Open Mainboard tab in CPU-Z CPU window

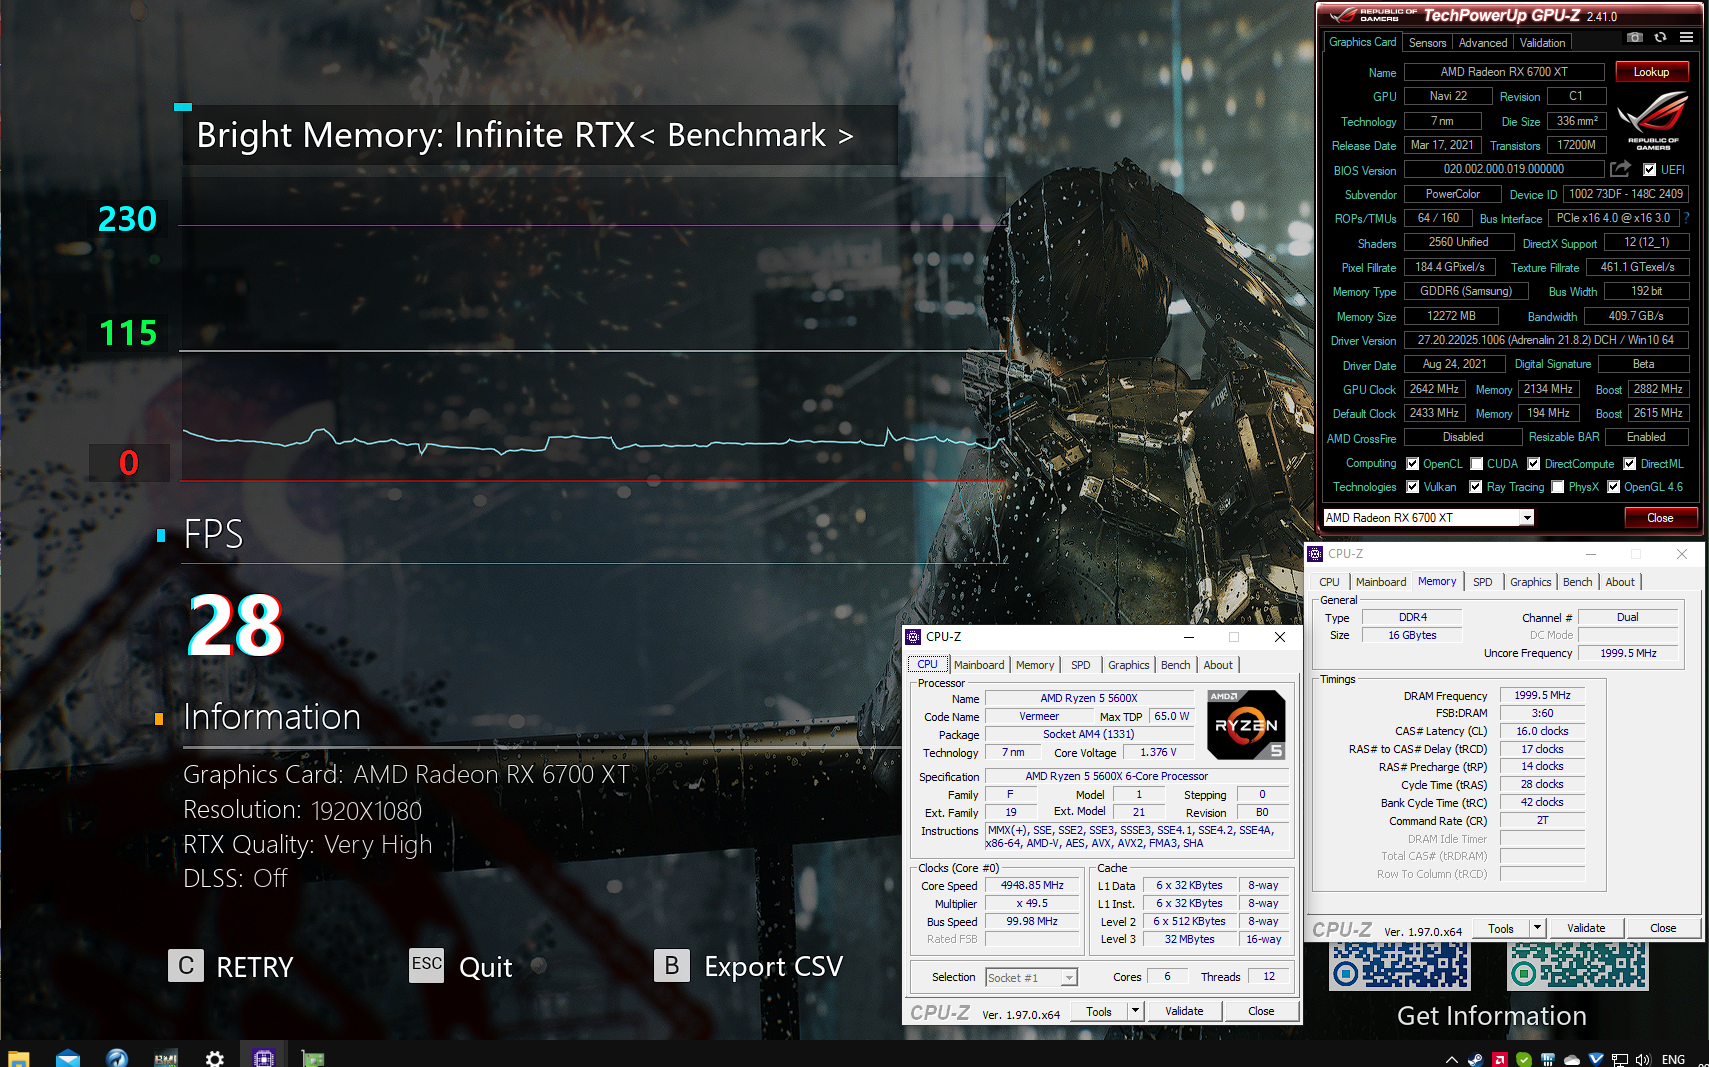pos(979,665)
